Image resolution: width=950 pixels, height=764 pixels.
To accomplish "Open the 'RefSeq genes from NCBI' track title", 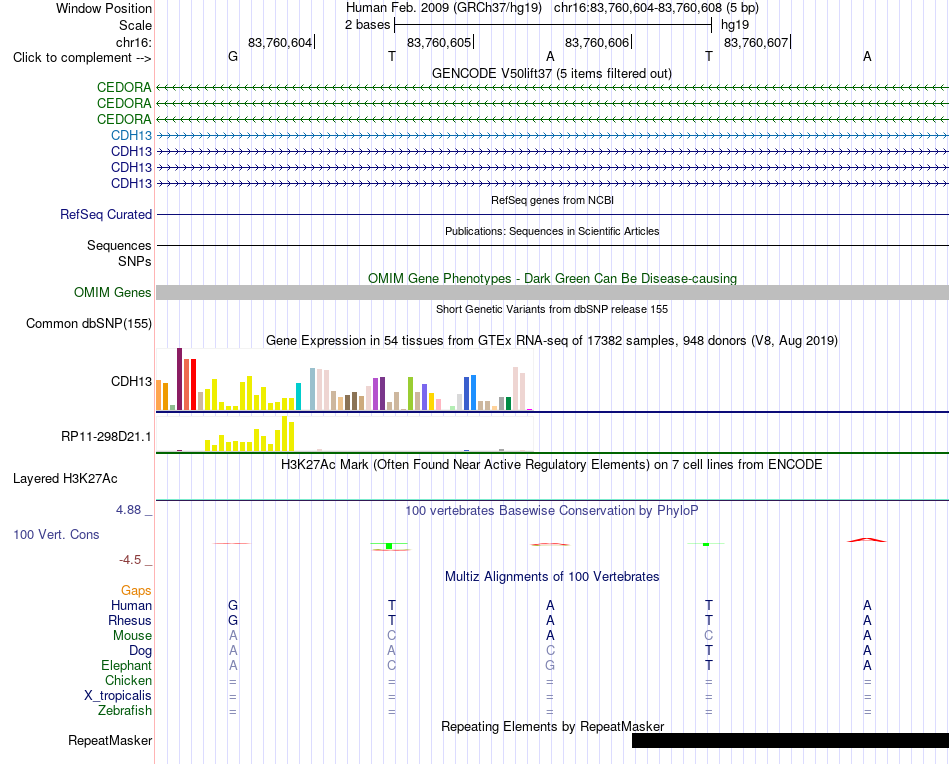I will click(x=553, y=200).
